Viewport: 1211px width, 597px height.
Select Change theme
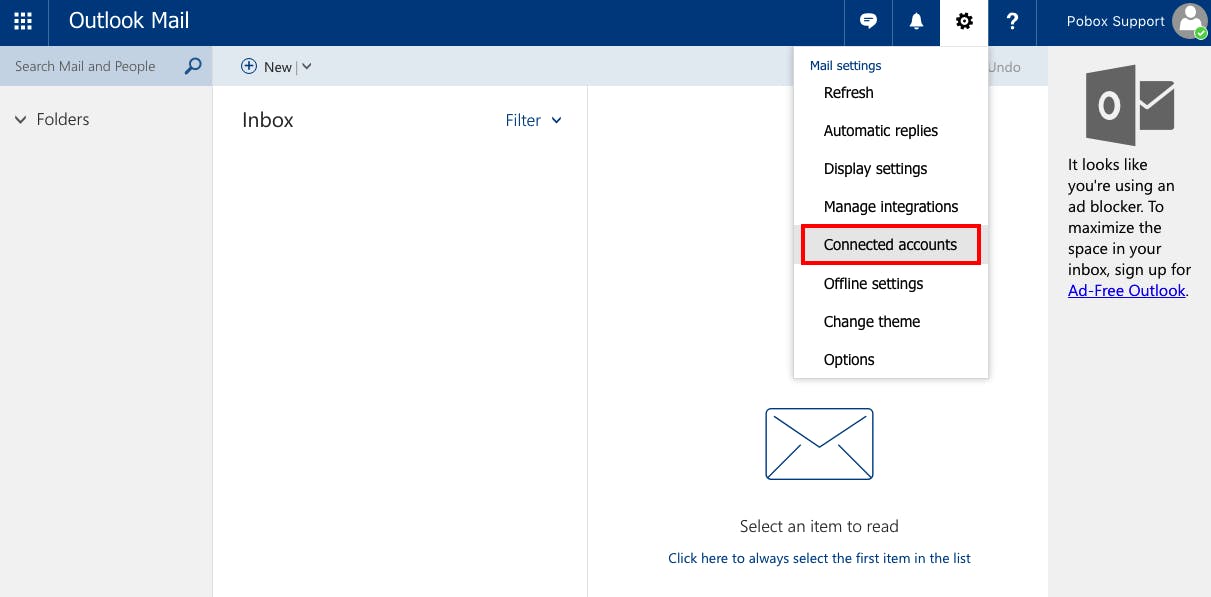pos(871,321)
